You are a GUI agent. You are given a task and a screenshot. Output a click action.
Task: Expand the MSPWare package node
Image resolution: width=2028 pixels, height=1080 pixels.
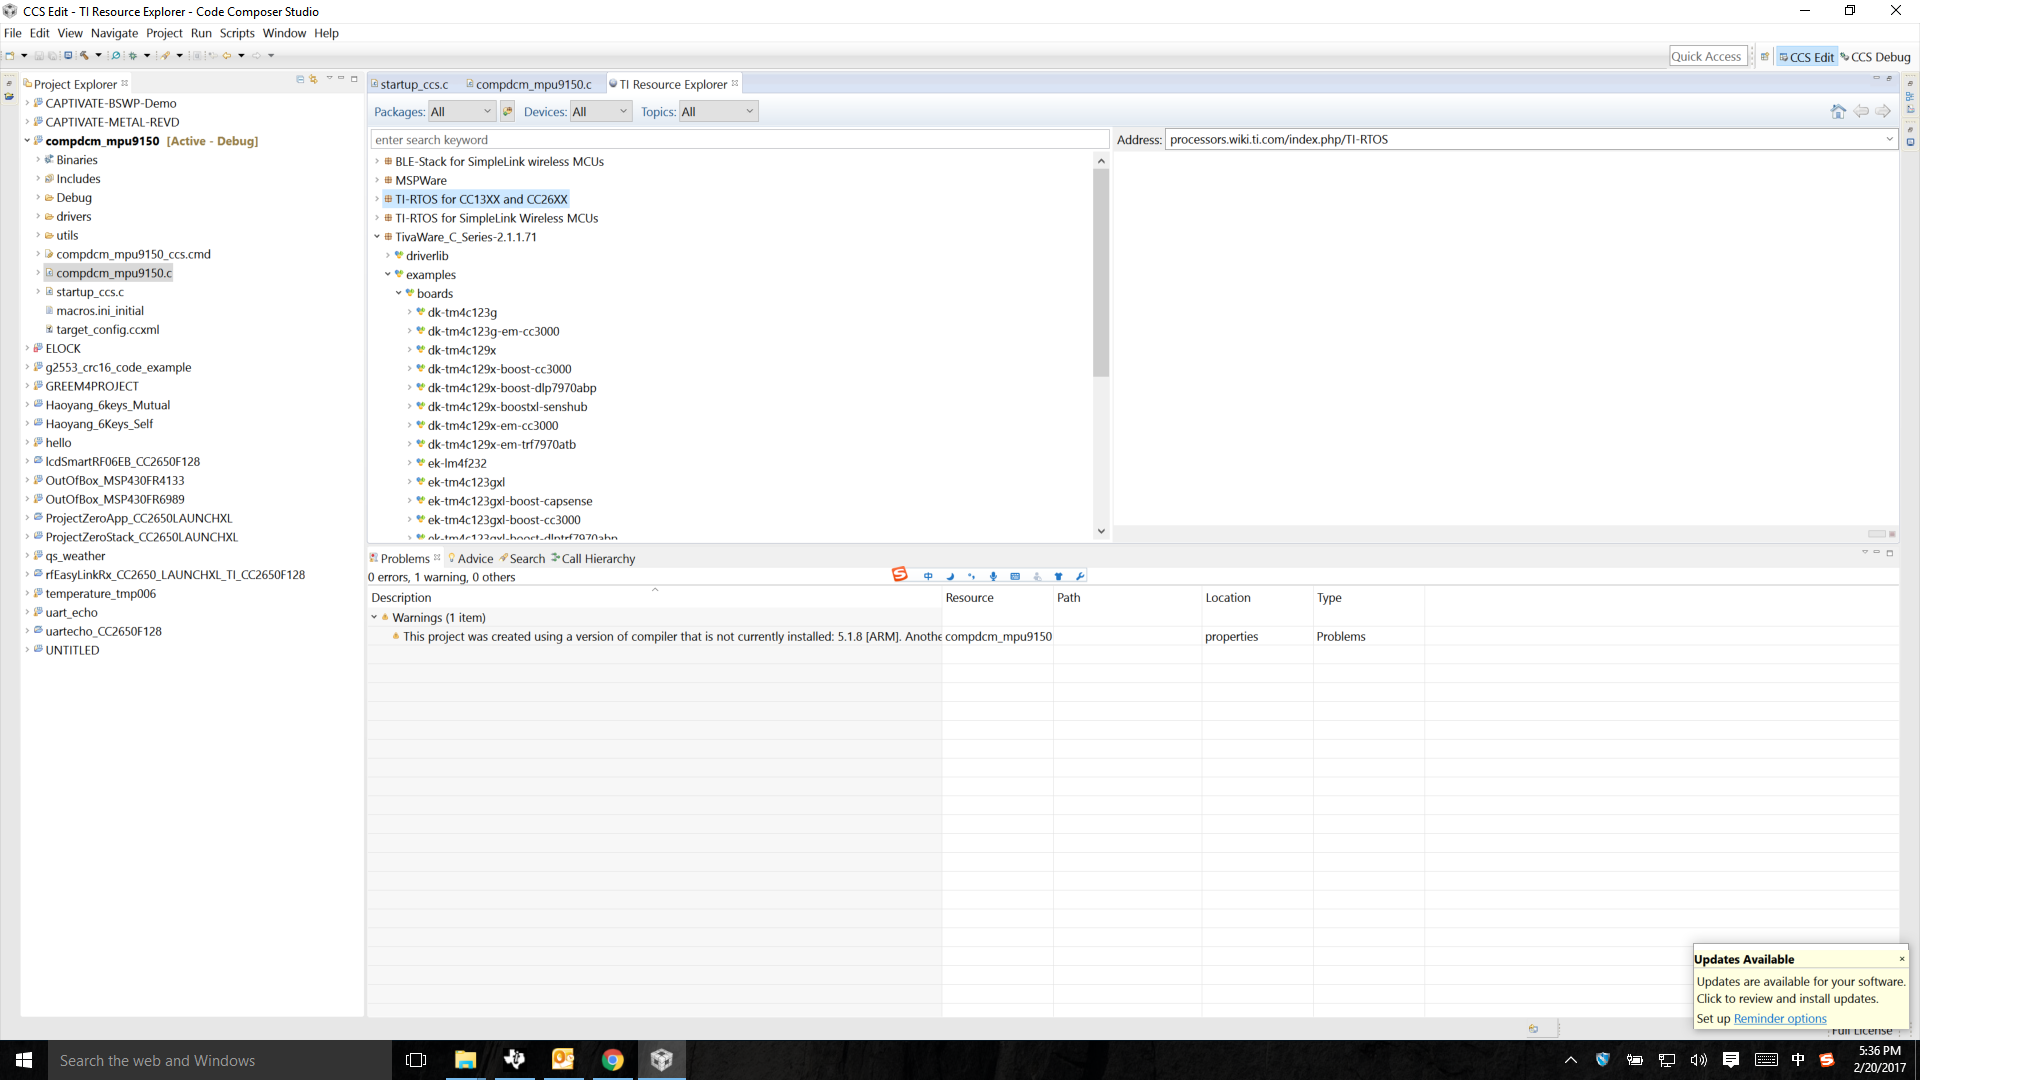point(377,181)
